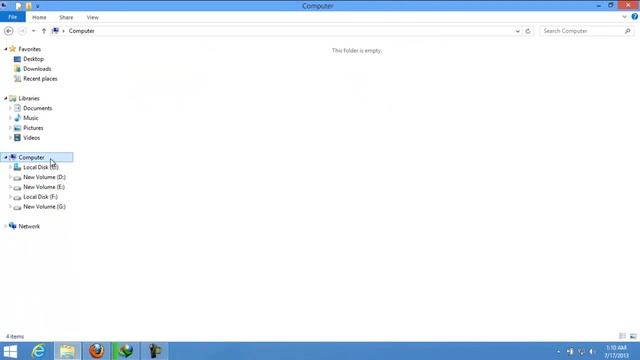Screen dimensions: 640x360
Task: Open the address bar history dropdown
Action: pyautogui.click(x=518, y=31)
